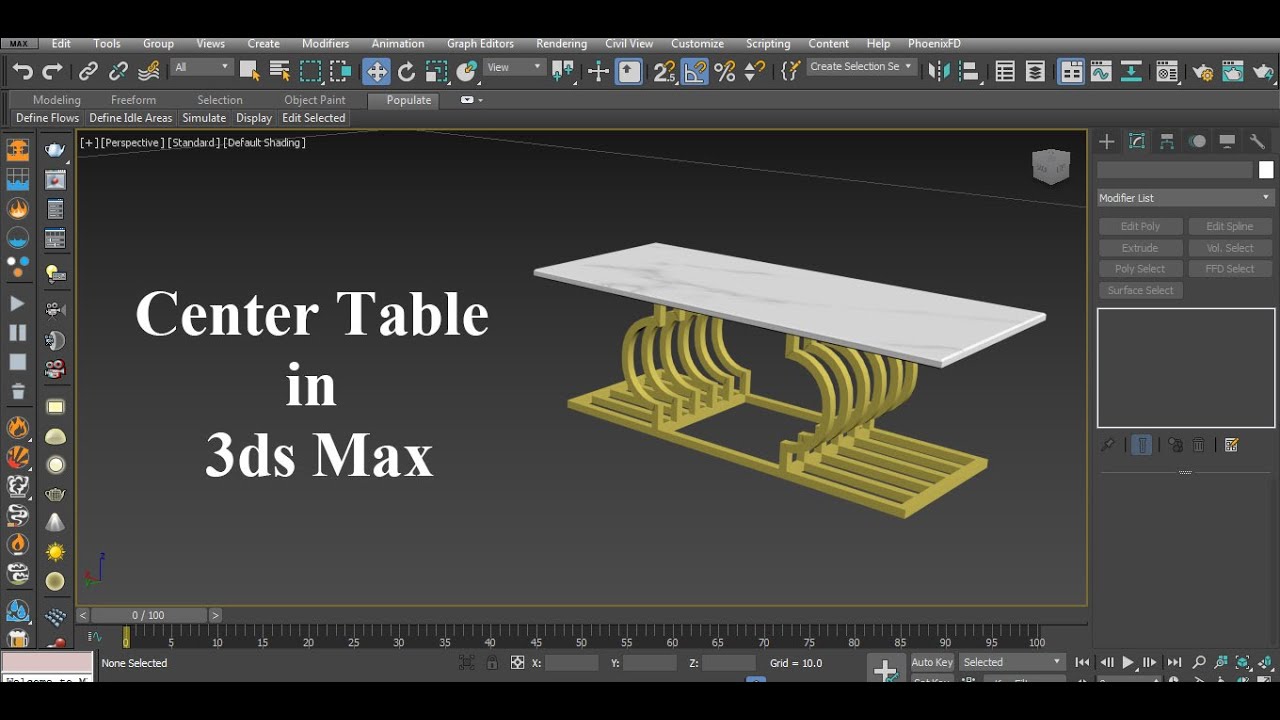Click the Redo arrow icon
This screenshot has width=1280, height=720.
[52, 71]
